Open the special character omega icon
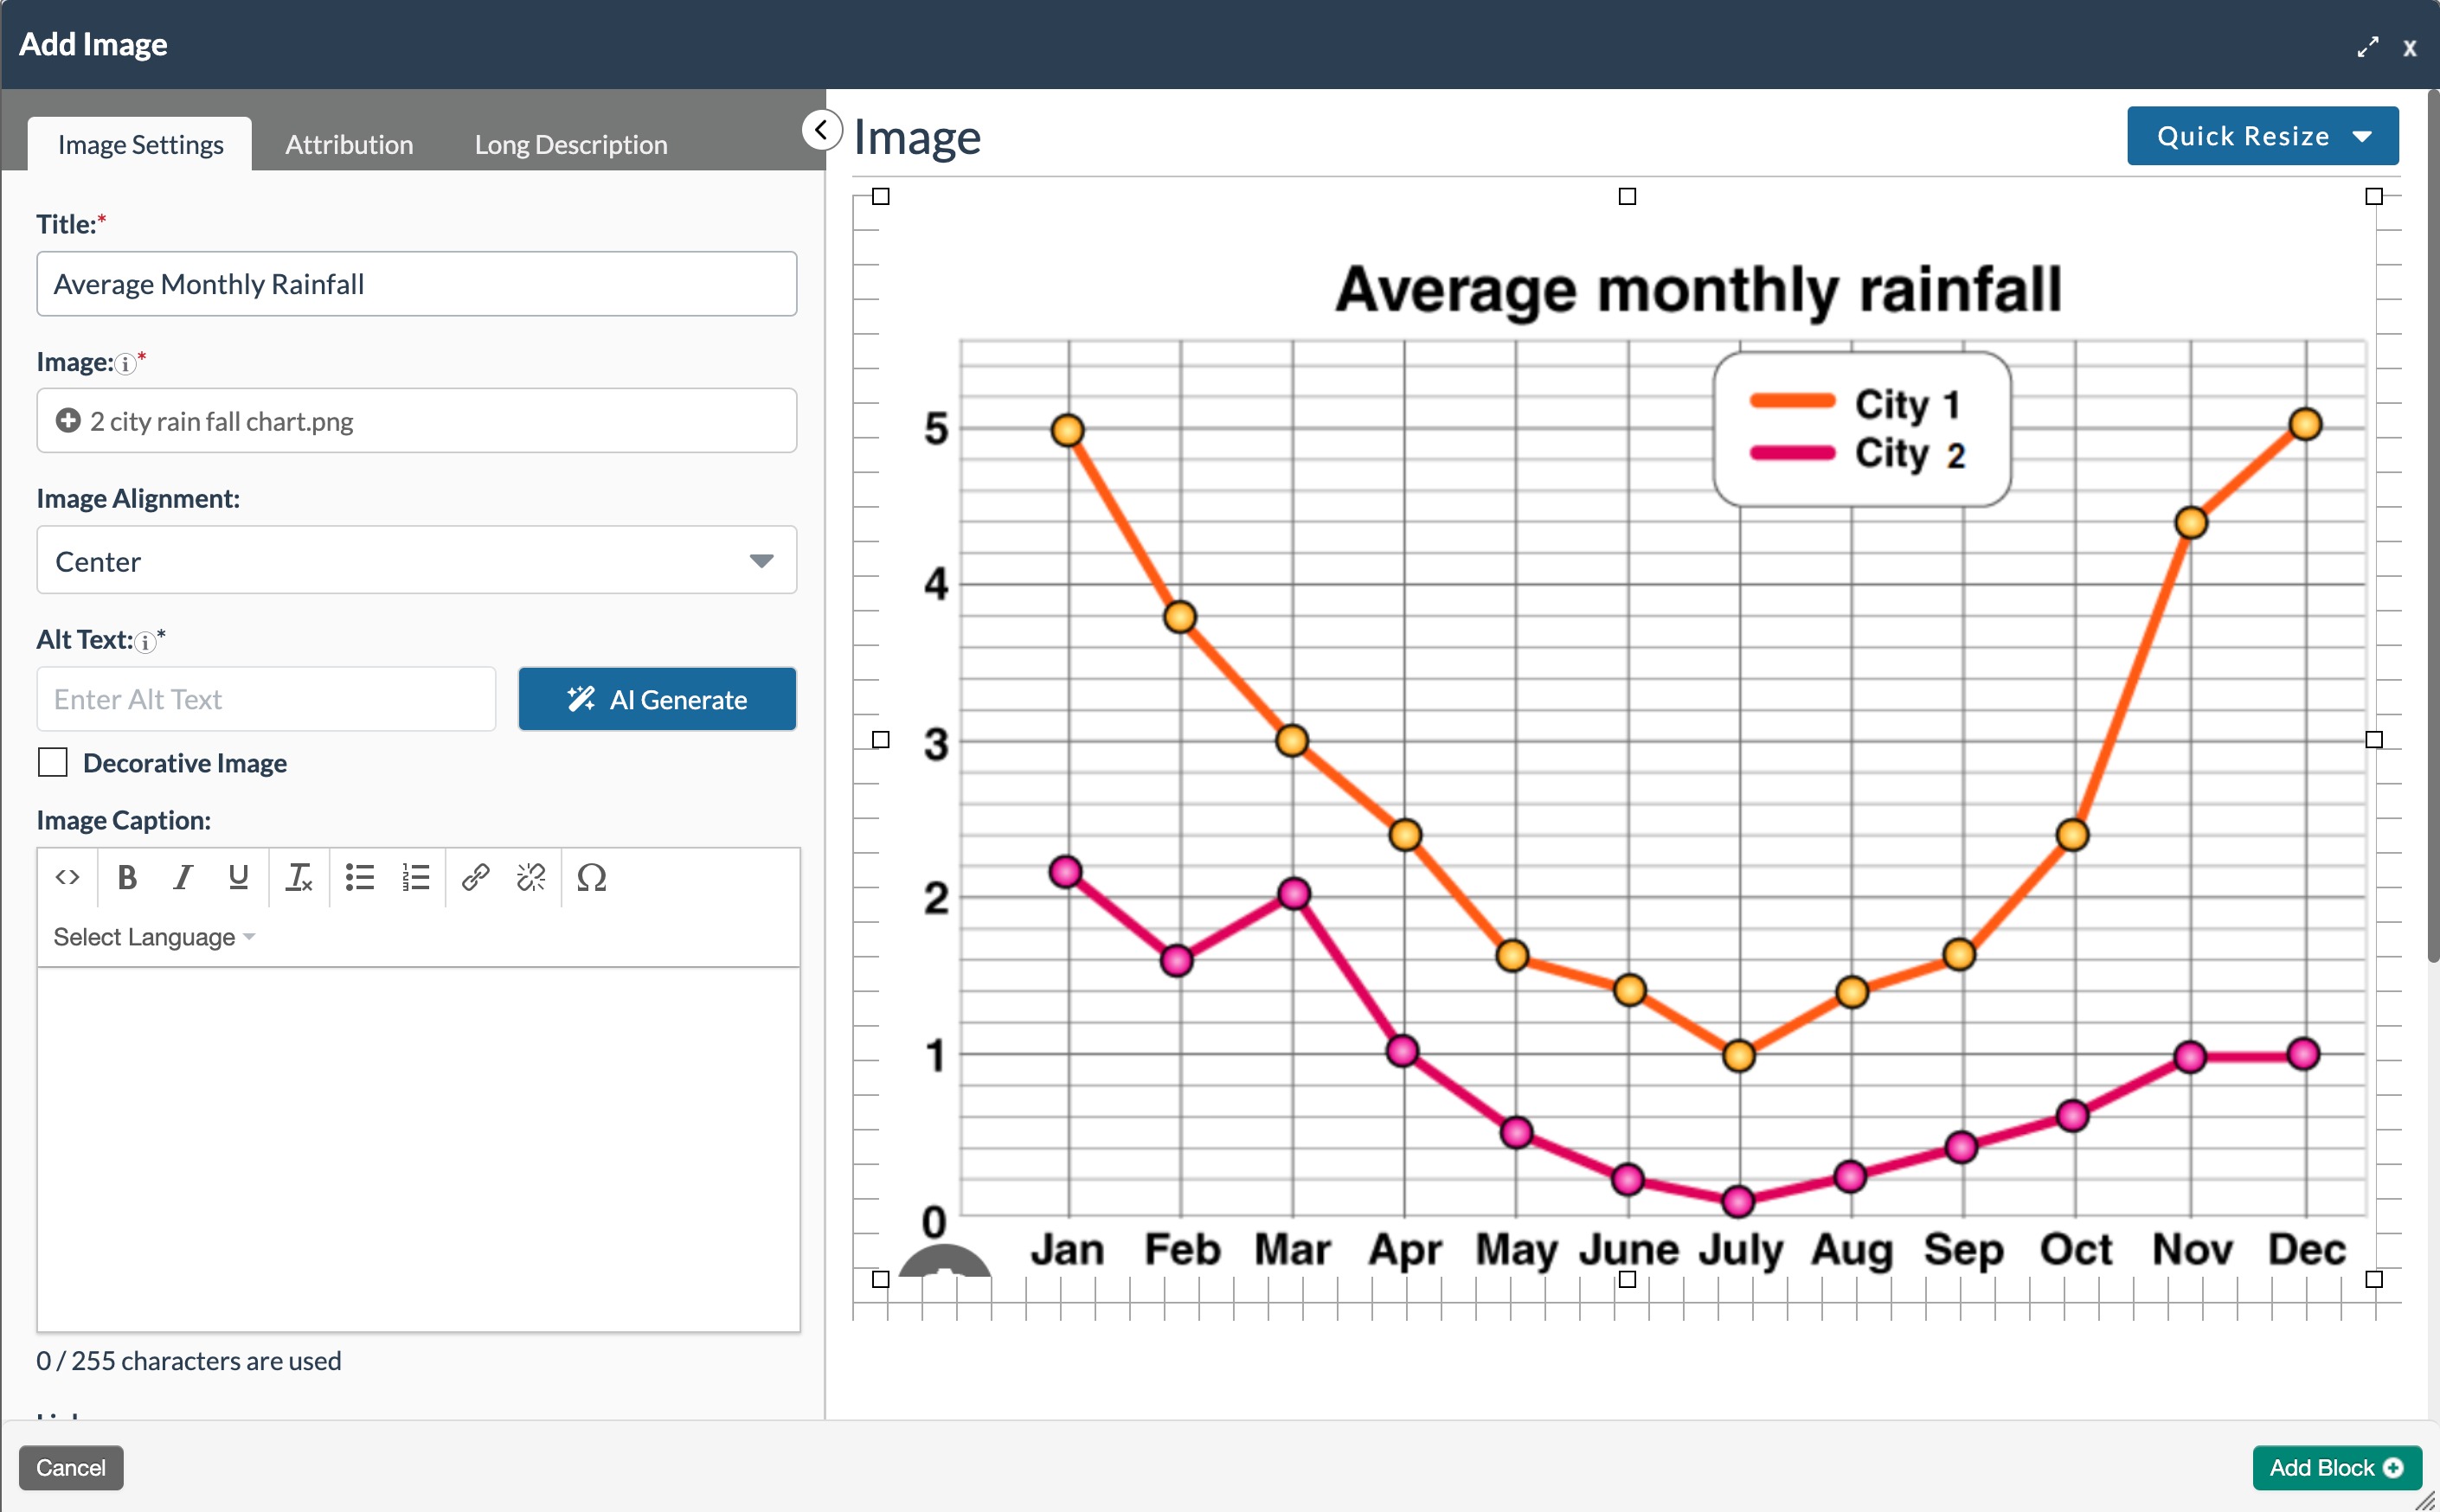2440x1512 pixels. pyautogui.click(x=591, y=878)
